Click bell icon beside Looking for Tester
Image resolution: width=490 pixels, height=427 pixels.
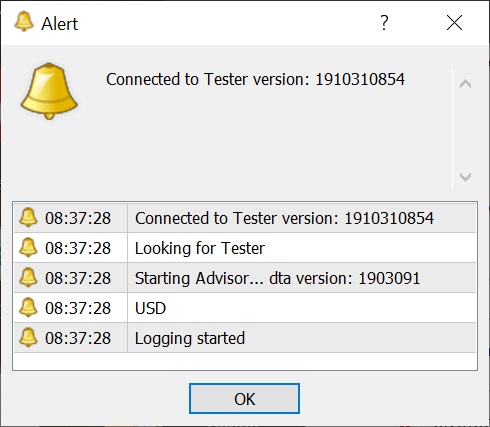(x=28, y=247)
